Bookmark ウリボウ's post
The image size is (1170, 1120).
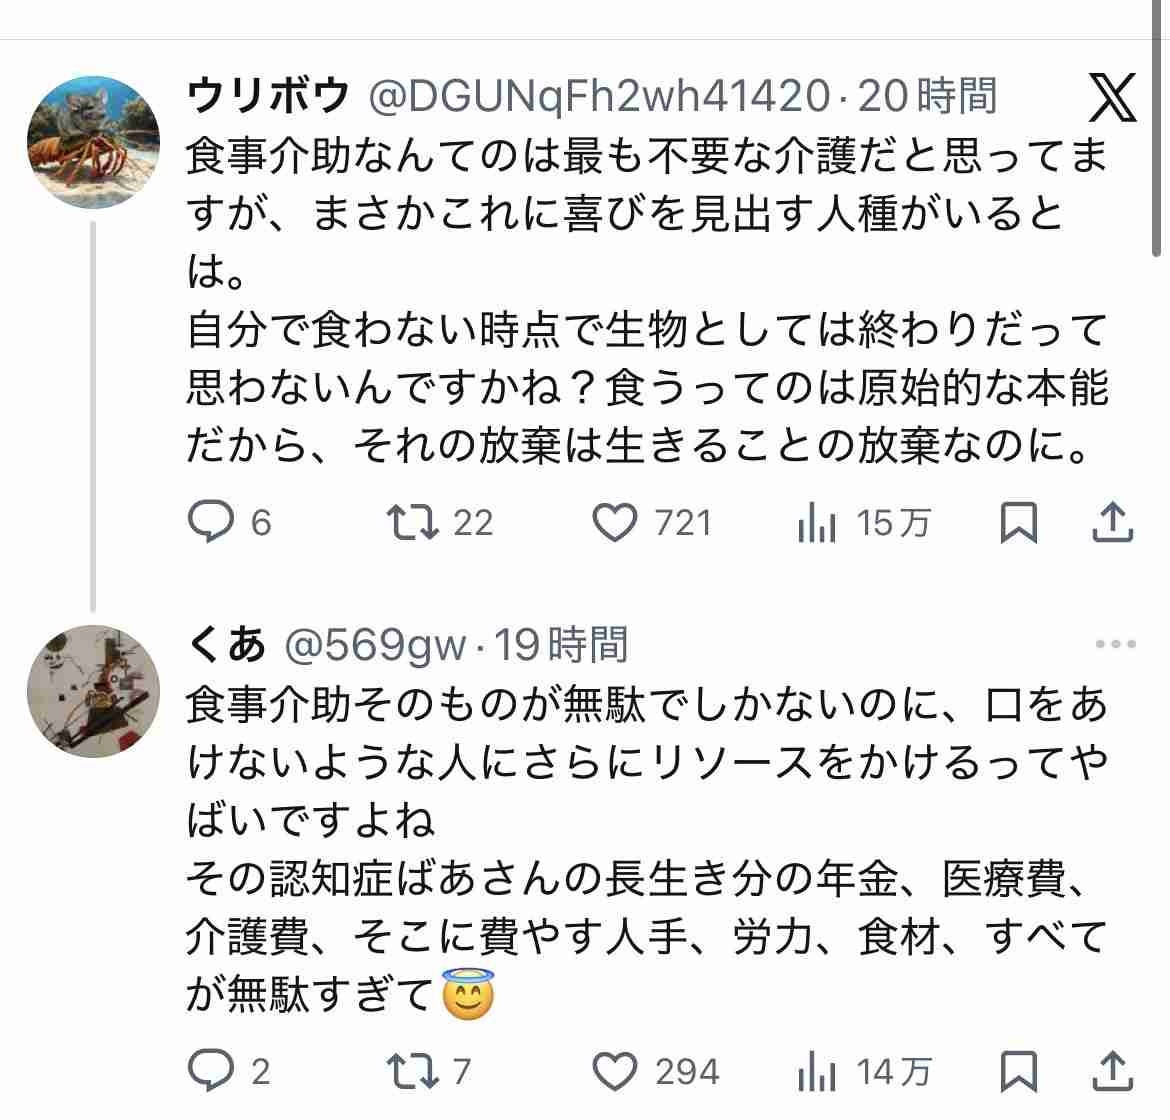[1019, 523]
